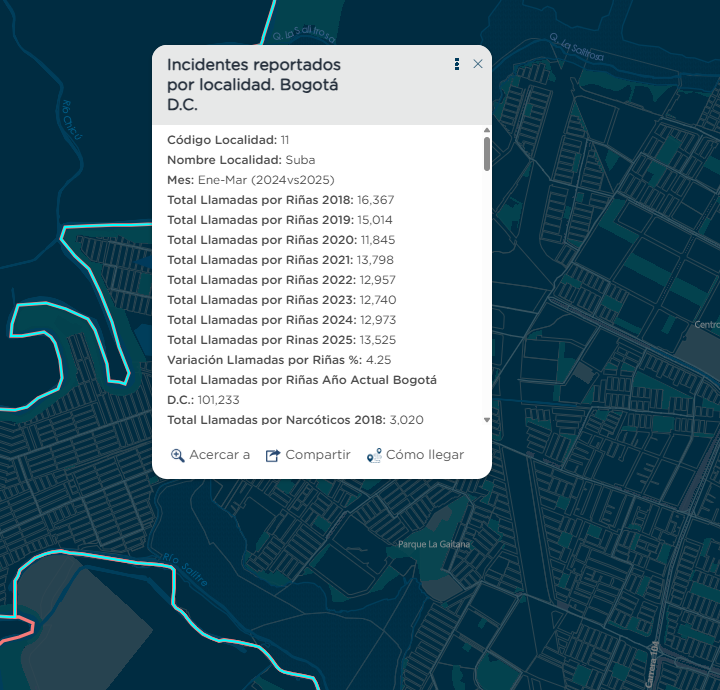
Task: Close the incident details popup
Action: pos(477,64)
